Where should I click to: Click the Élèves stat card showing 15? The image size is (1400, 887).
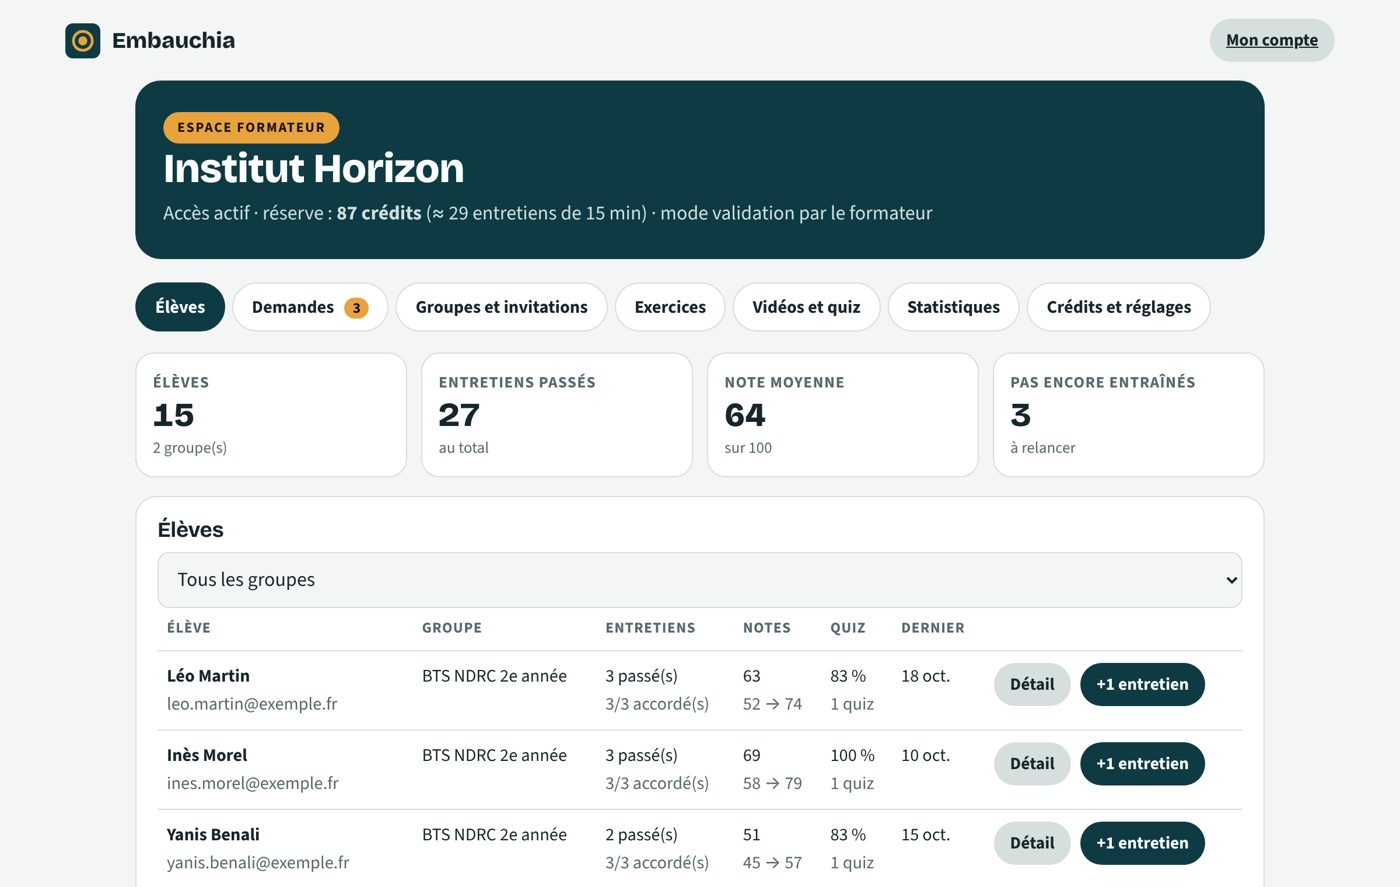[x=271, y=415]
